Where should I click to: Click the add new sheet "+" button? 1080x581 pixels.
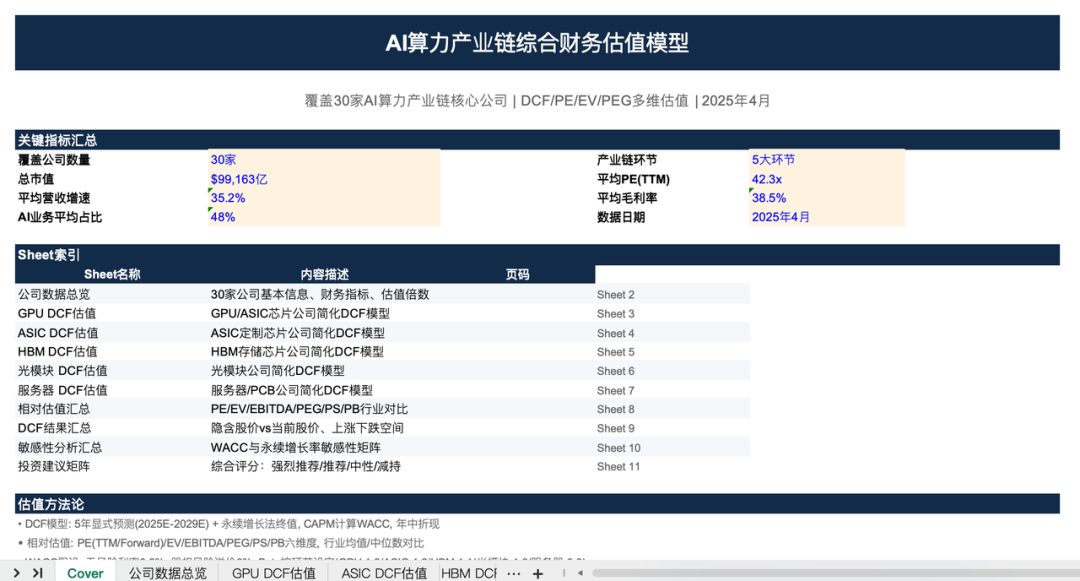[538, 574]
